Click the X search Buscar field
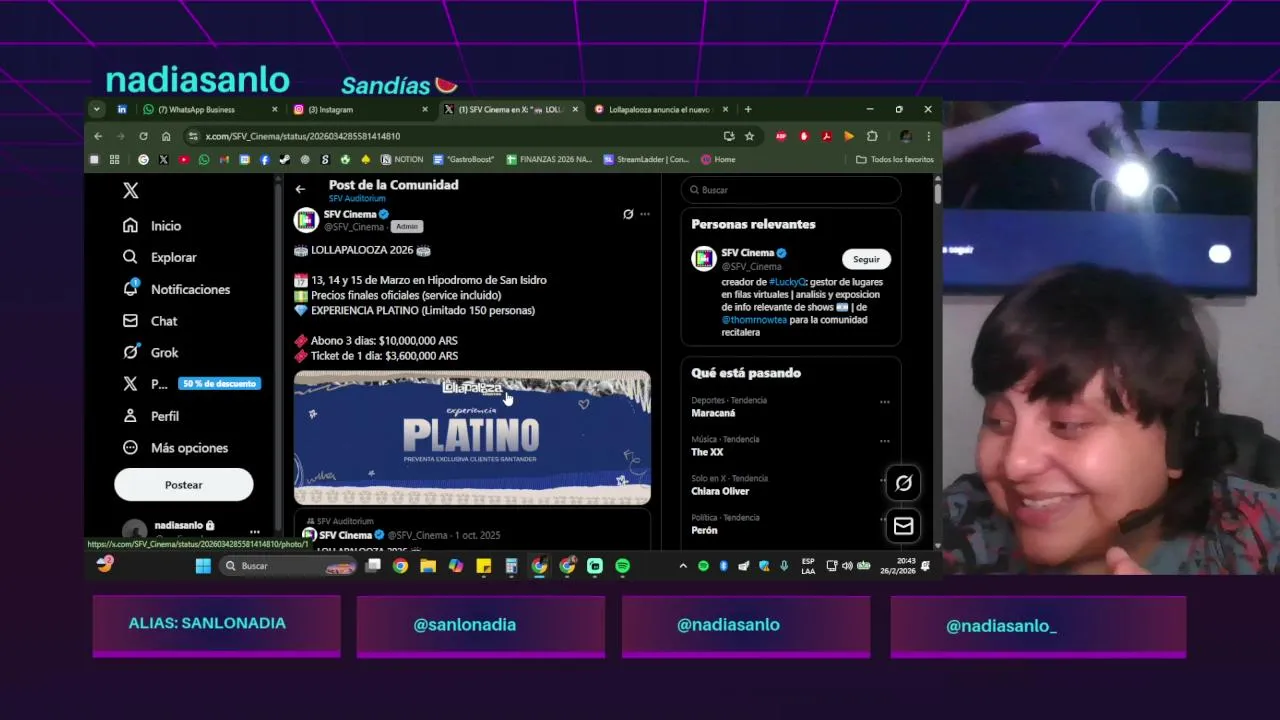Image resolution: width=1280 pixels, height=720 pixels. coord(791,190)
